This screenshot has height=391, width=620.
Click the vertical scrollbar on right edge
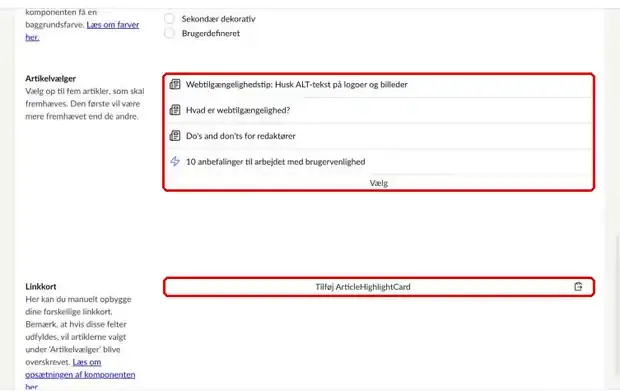[617, 304]
